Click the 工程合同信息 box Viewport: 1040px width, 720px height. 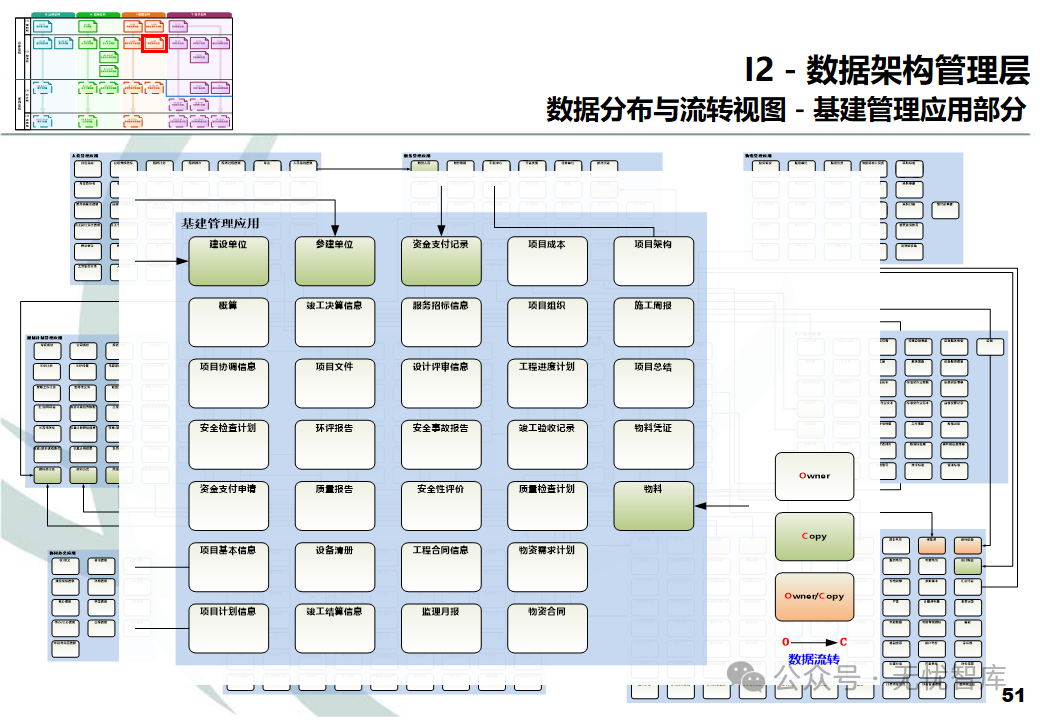441,567
